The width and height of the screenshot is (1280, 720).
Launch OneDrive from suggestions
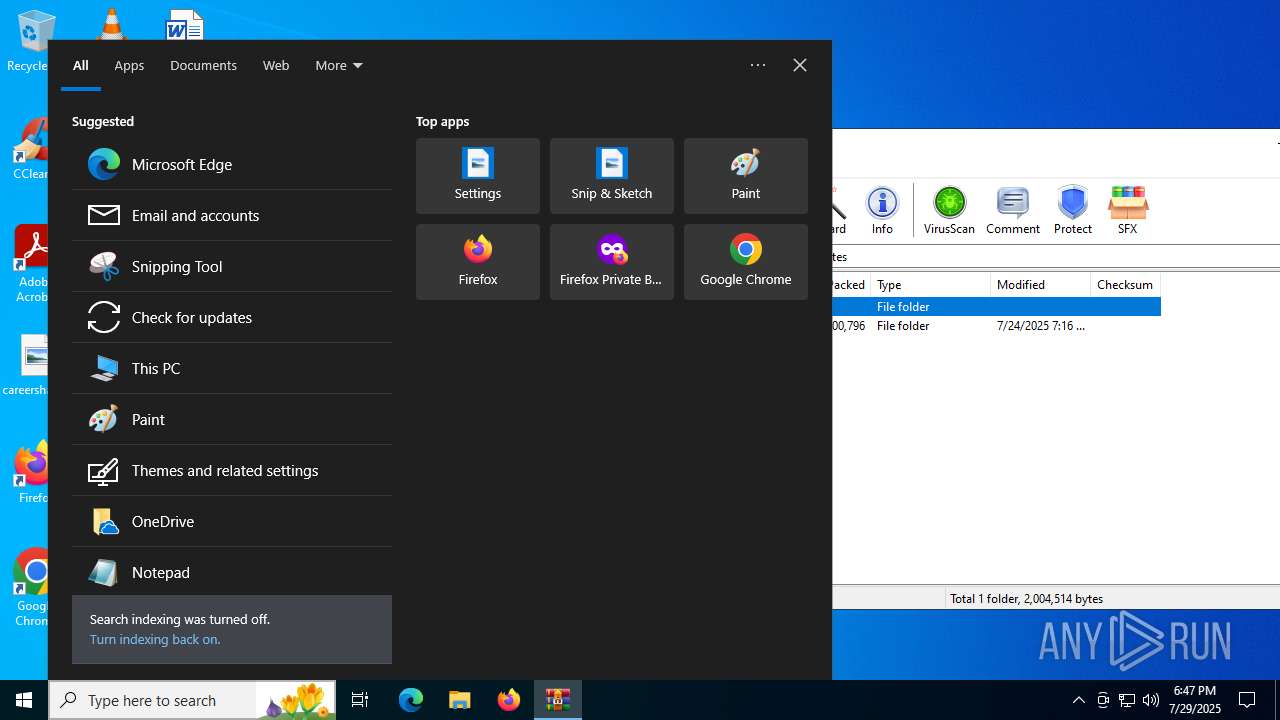231,521
